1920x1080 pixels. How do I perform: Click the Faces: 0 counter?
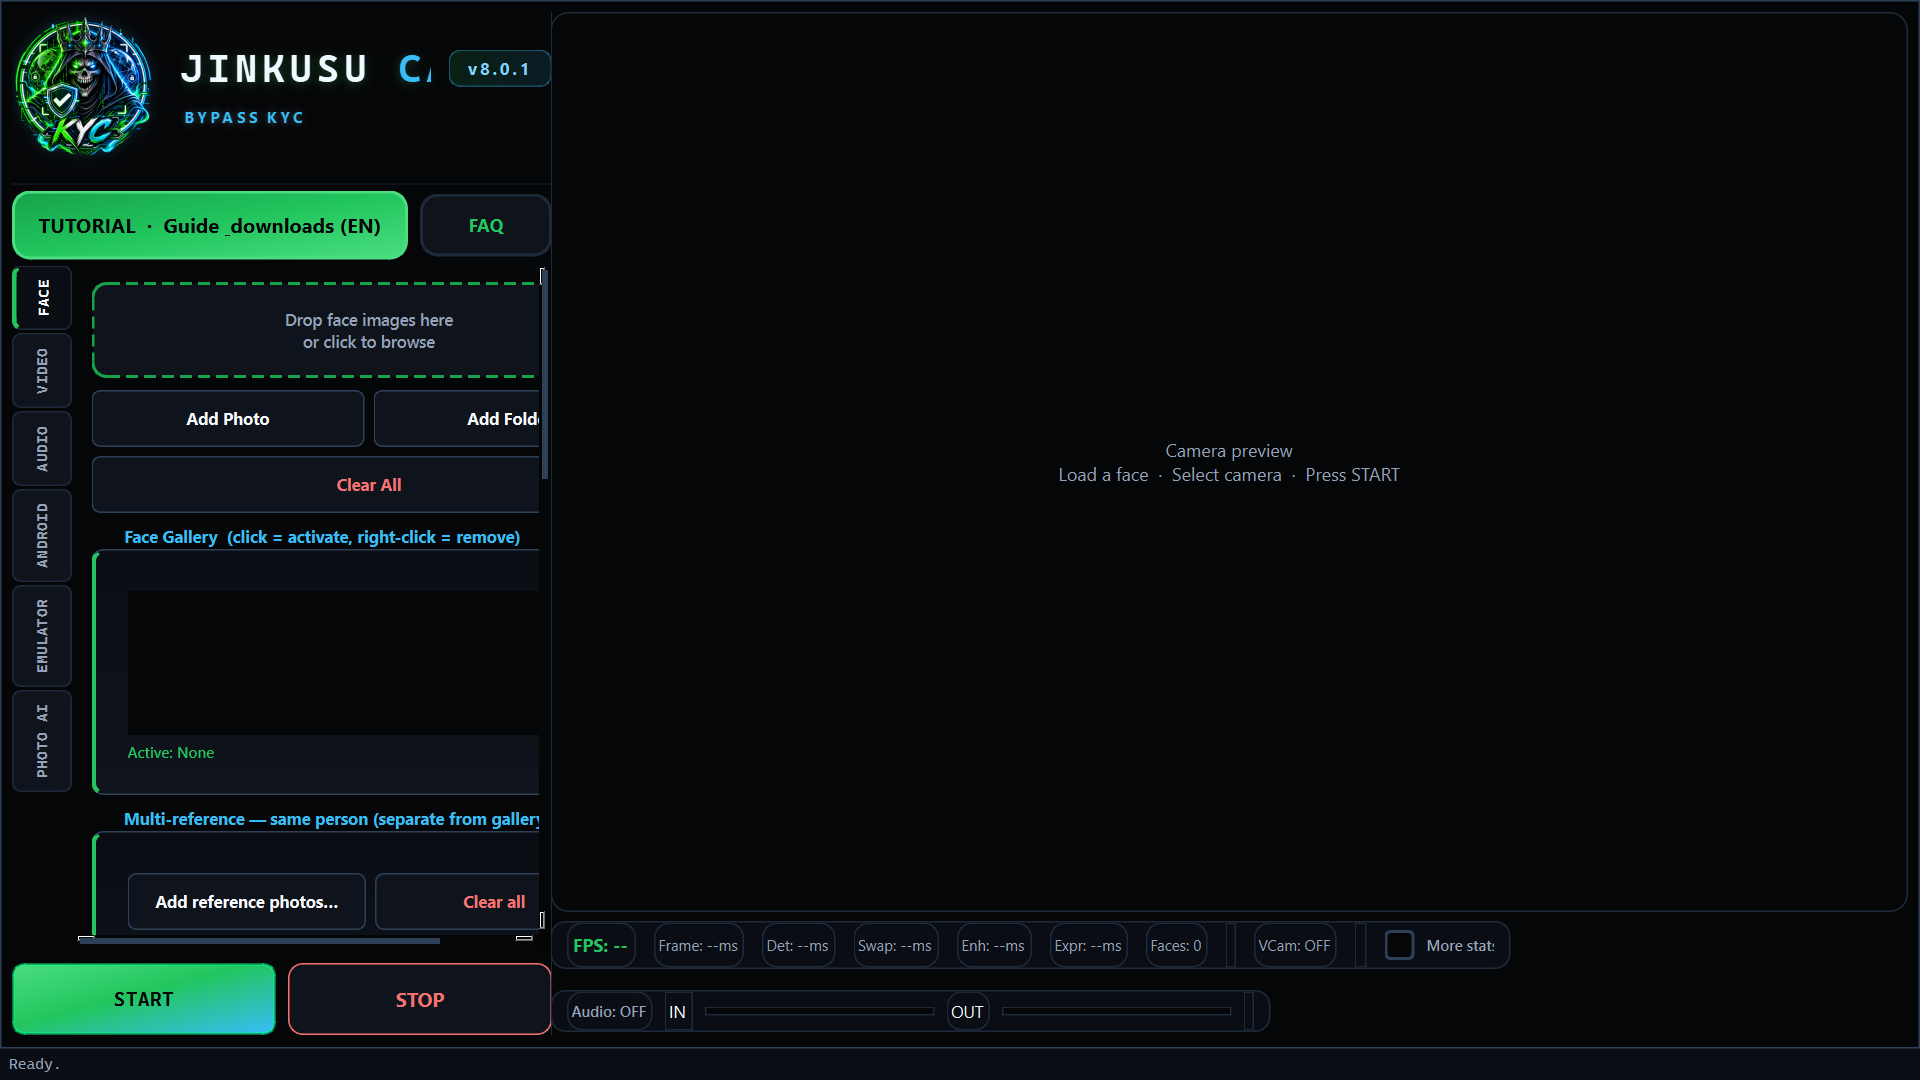tap(1176, 946)
